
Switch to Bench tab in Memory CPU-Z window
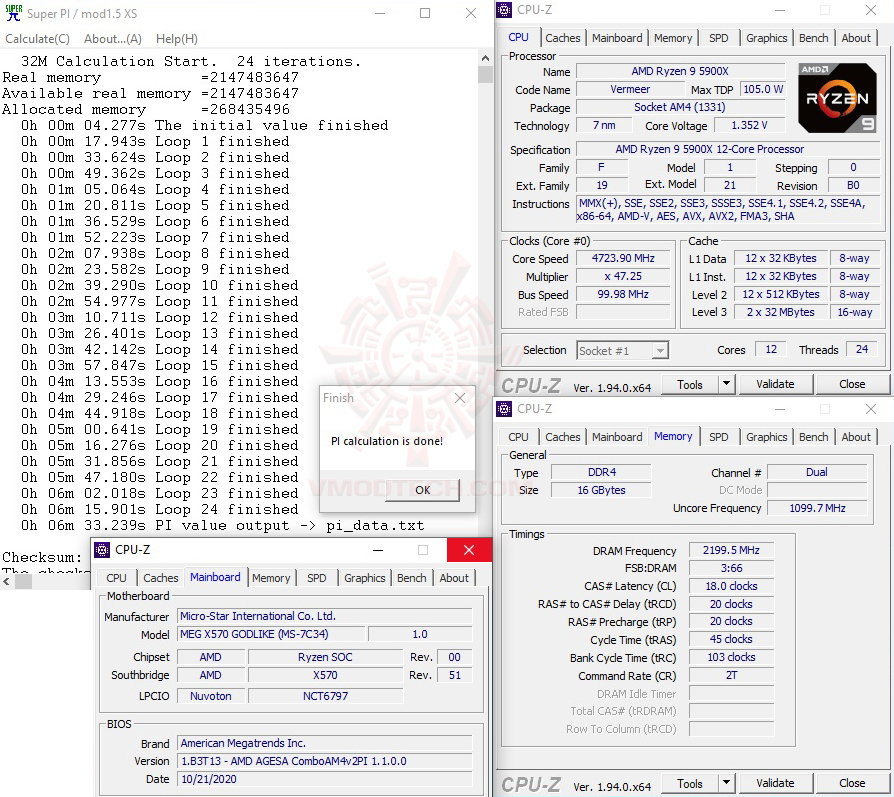point(813,437)
